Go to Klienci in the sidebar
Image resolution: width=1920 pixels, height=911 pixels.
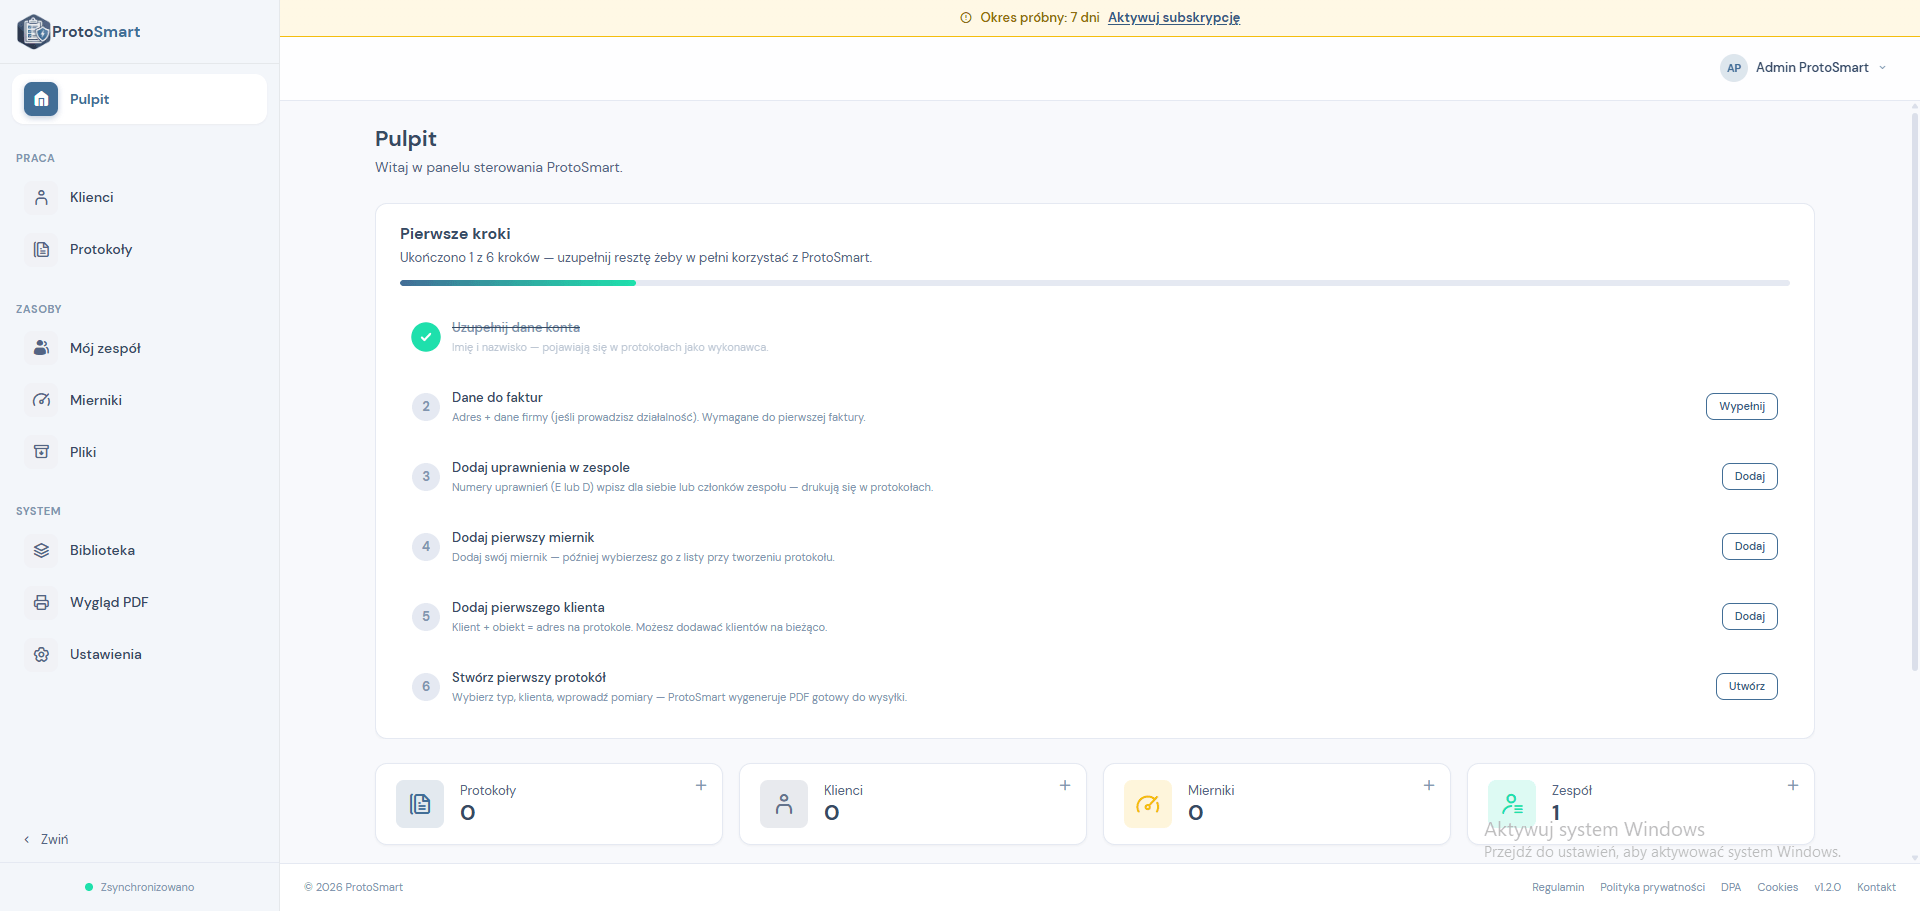[139, 197]
